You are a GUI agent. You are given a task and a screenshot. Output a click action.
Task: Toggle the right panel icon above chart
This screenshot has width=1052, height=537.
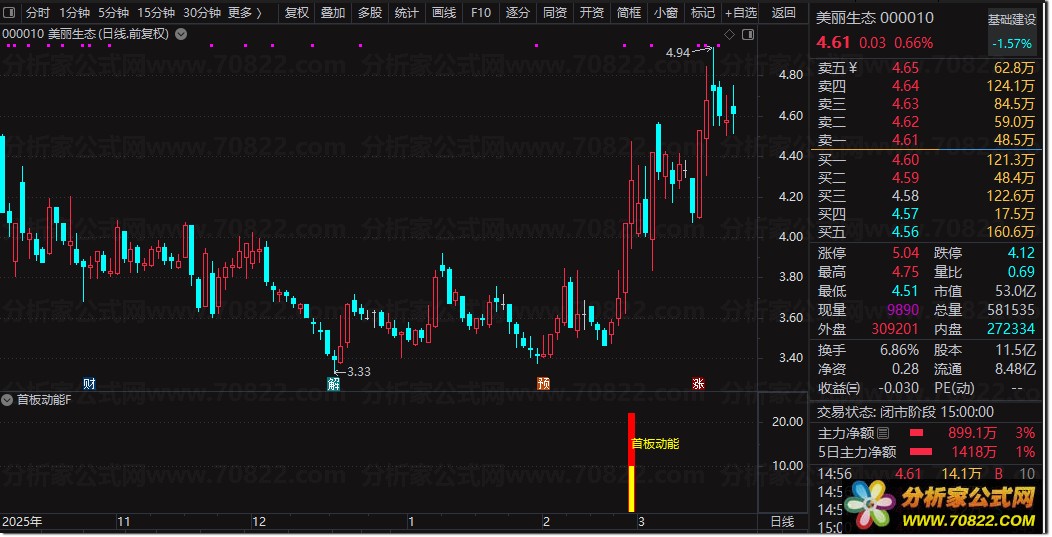tap(748, 34)
